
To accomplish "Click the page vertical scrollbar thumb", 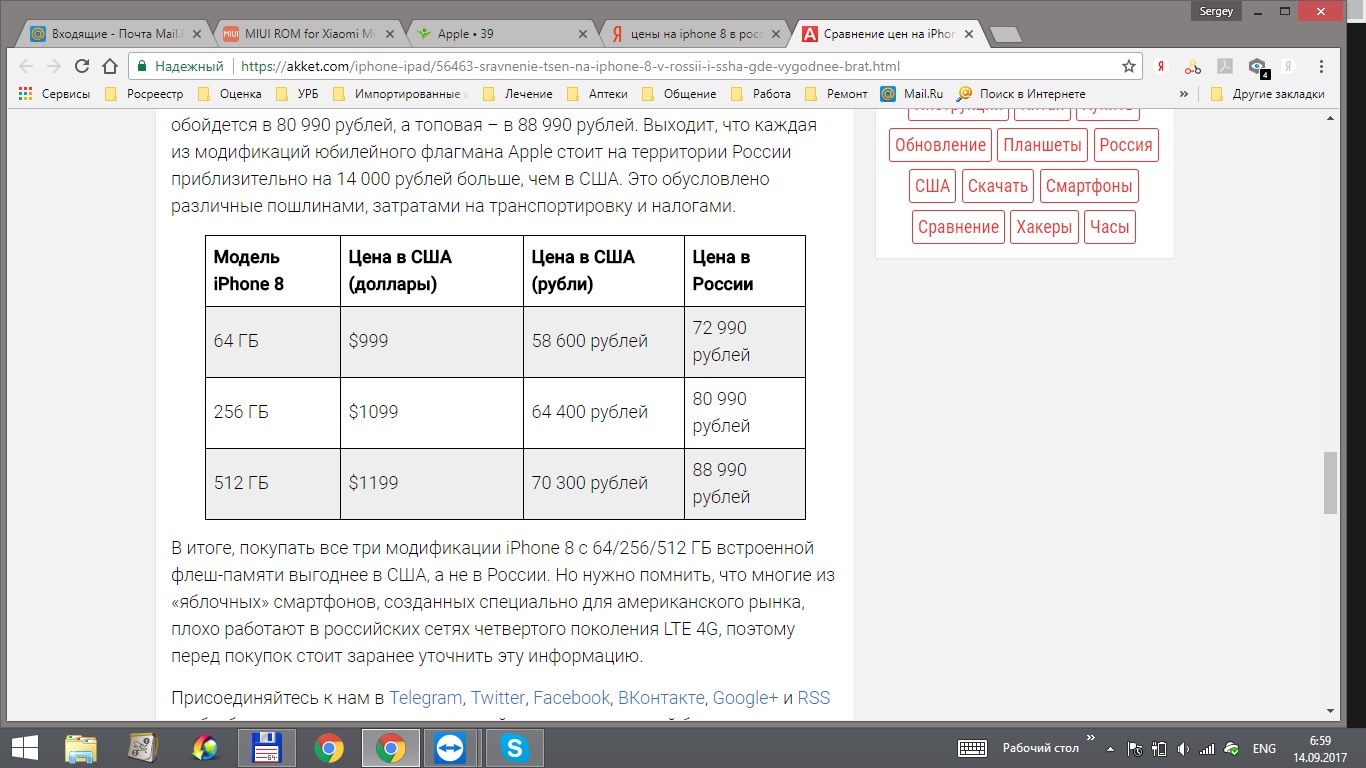I will pyautogui.click(x=1329, y=482).
